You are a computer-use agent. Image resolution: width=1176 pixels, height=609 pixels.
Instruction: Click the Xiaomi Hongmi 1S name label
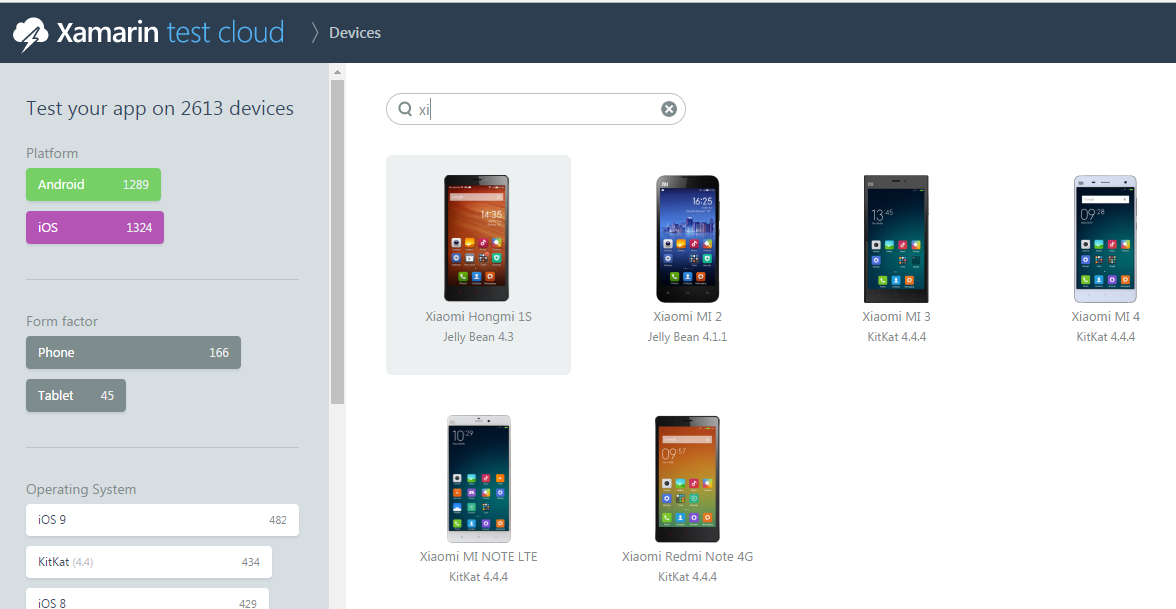tap(478, 317)
